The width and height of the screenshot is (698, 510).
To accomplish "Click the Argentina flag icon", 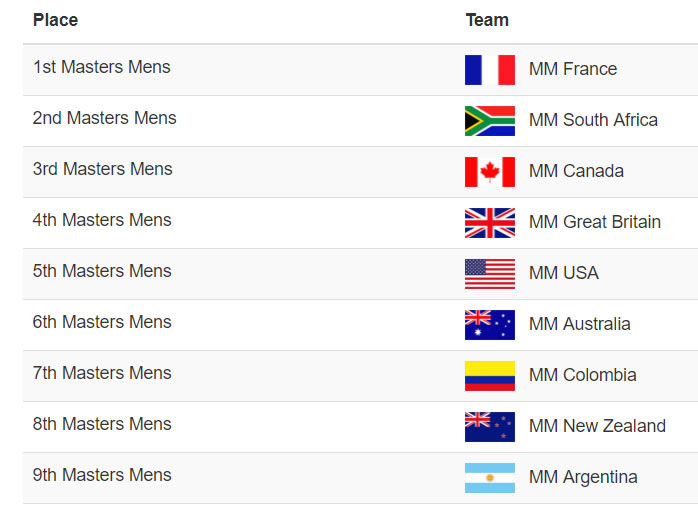I will tap(490, 478).
